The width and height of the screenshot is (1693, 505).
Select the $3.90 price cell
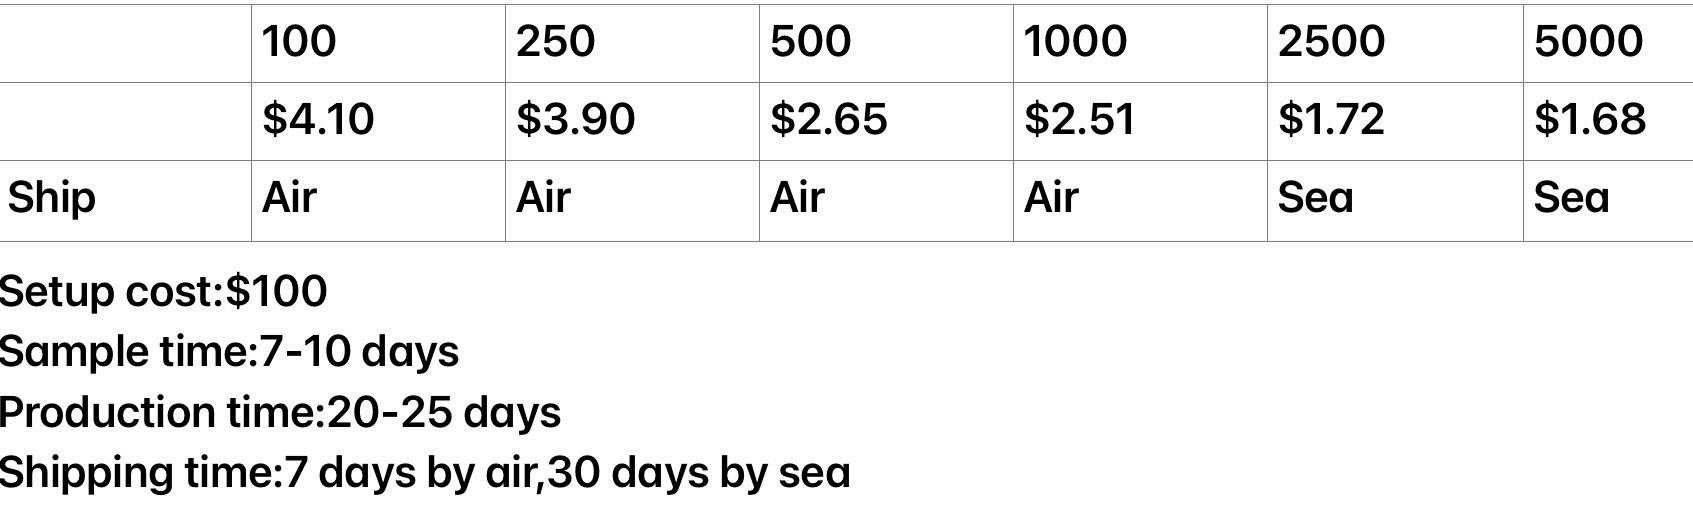(x=632, y=121)
